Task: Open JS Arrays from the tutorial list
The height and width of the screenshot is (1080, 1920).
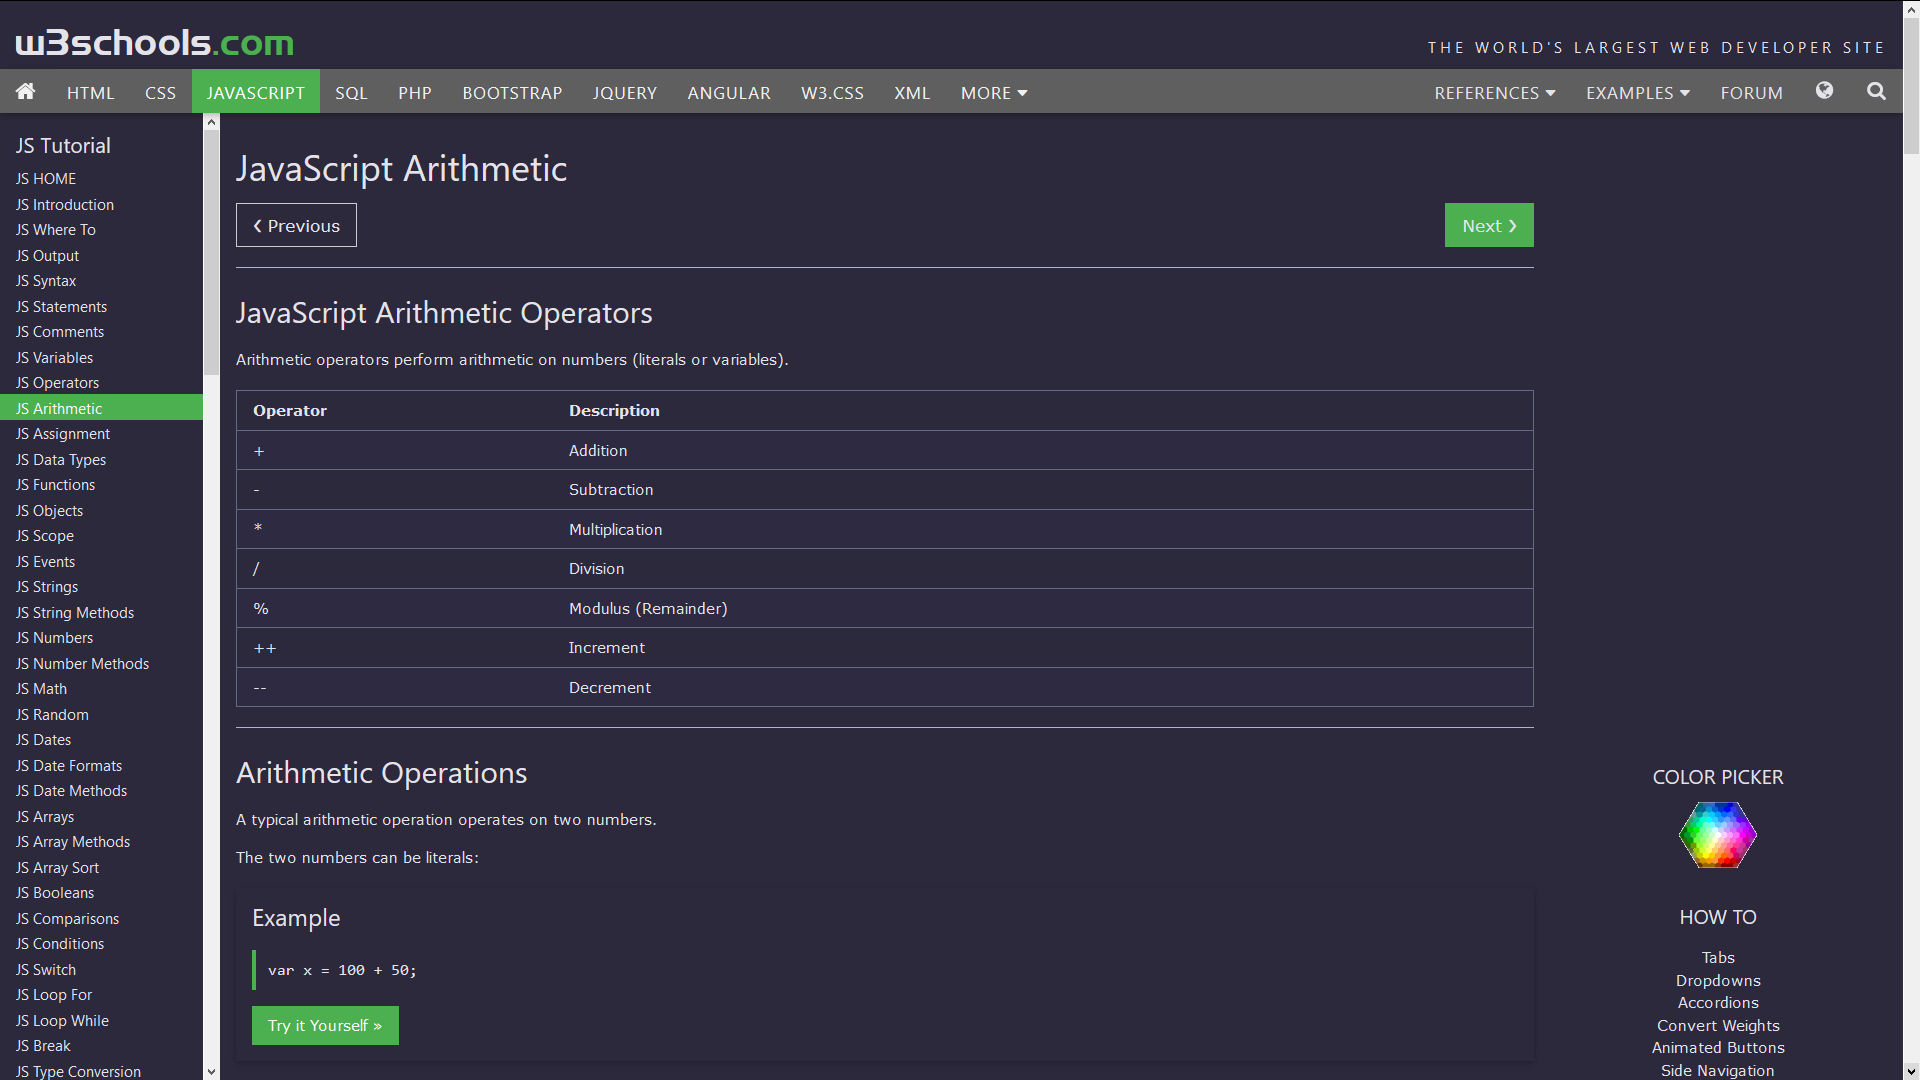Action: click(44, 816)
